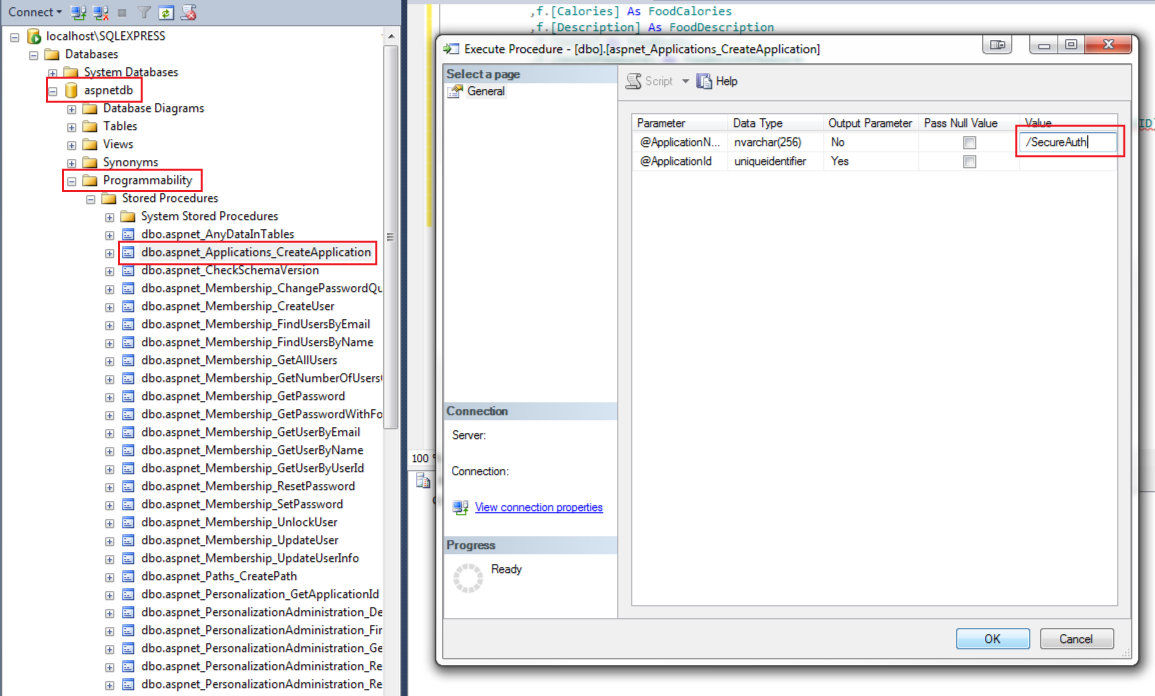Viewport: 1155px width, 696px height.
Task: Open the Script dropdown arrow
Action: click(685, 82)
